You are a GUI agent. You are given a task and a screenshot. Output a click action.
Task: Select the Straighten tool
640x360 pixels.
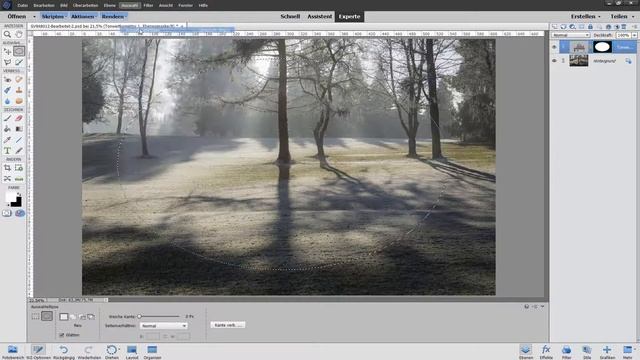click(x=19, y=179)
